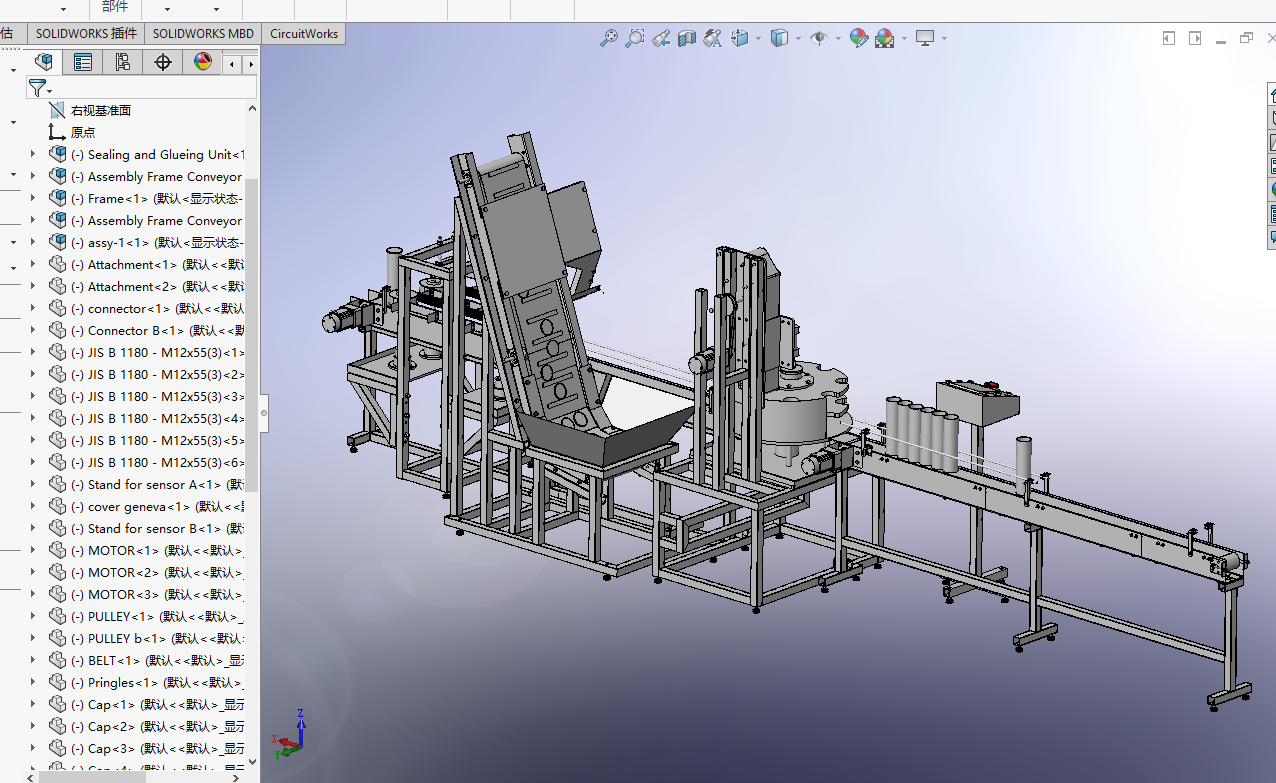Click the Apply Scene icon
Image resolution: width=1276 pixels, height=783 pixels.
click(x=884, y=38)
